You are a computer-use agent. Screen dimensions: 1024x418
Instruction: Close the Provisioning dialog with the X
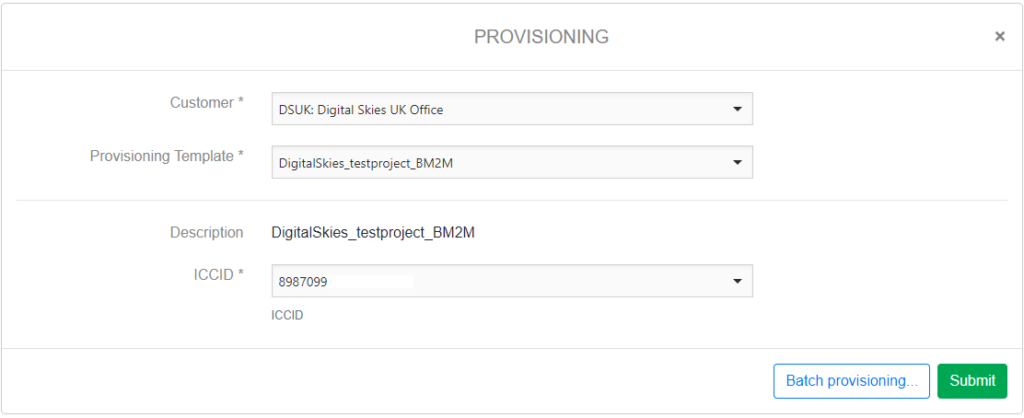[x=999, y=37]
